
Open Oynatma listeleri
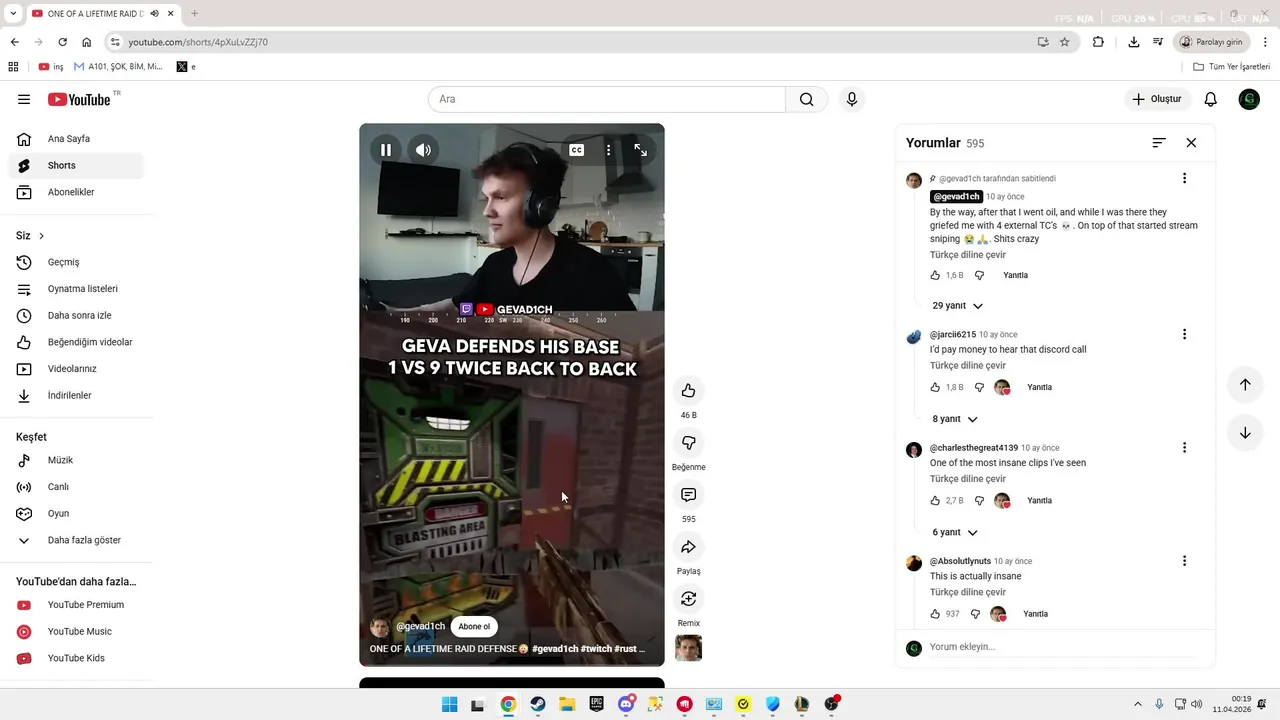pyautogui.click(x=76, y=289)
